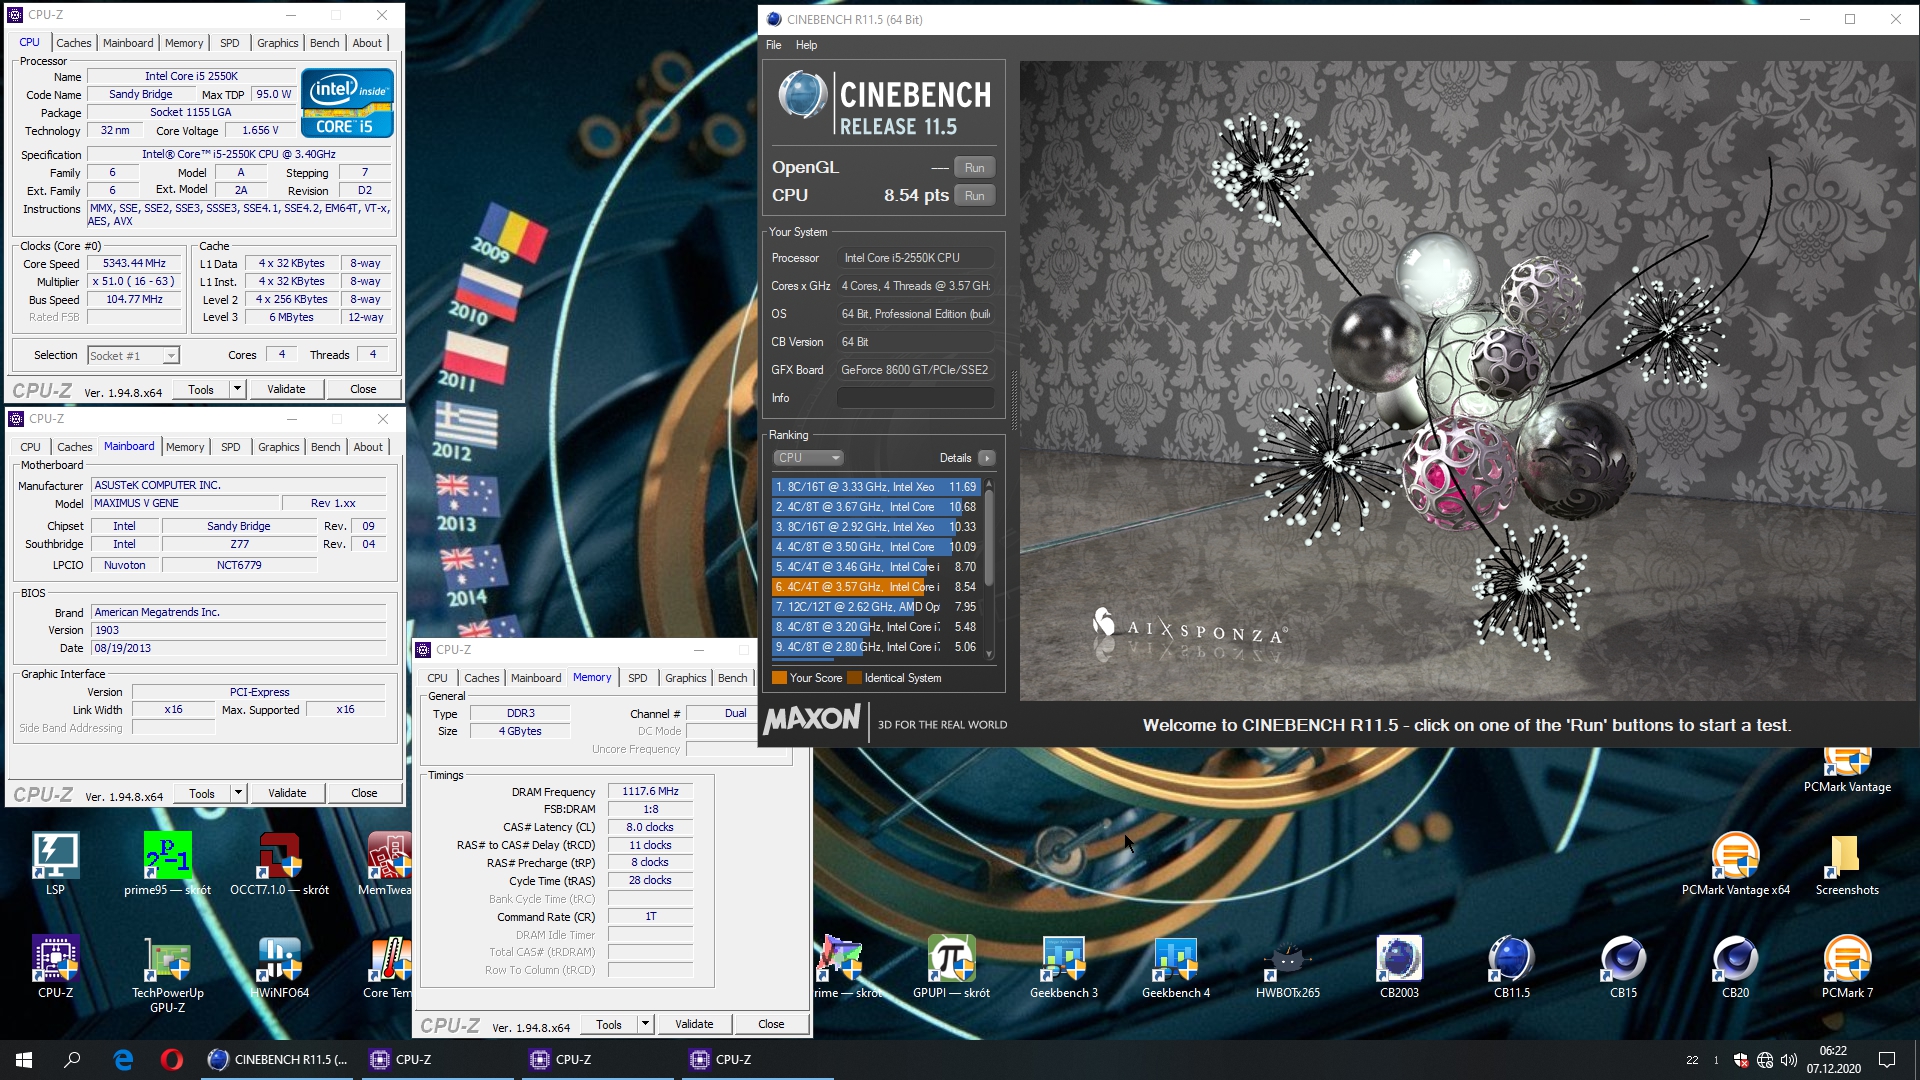Viewport: 1920px width, 1080px height.
Task: Select ranking entry 9 4C/8T @ 2.80 GHz
Action: coord(875,647)
